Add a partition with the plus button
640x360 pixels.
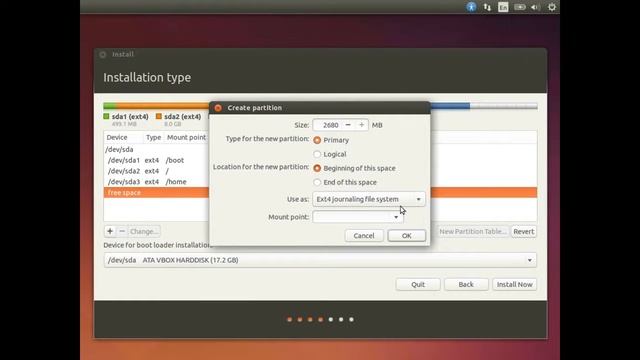point(110,231)
